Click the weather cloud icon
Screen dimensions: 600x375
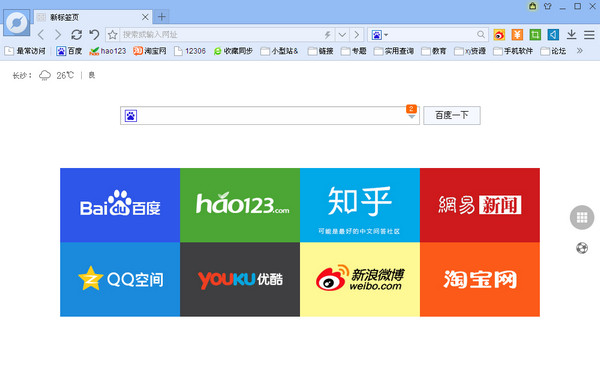[45, 75]
